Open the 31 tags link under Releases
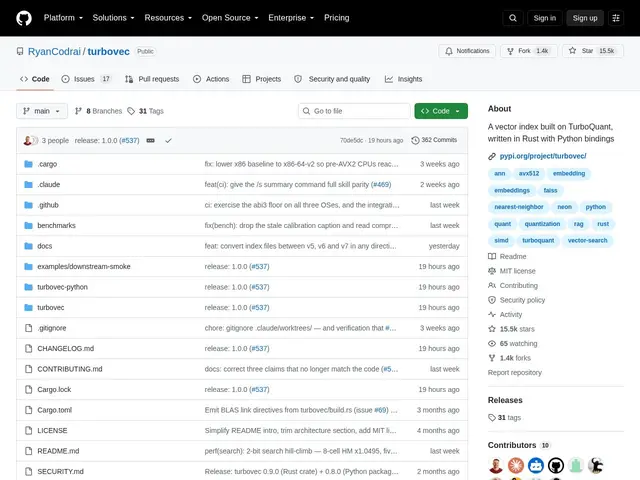The image size is (640, 480). tap(504, 418)
